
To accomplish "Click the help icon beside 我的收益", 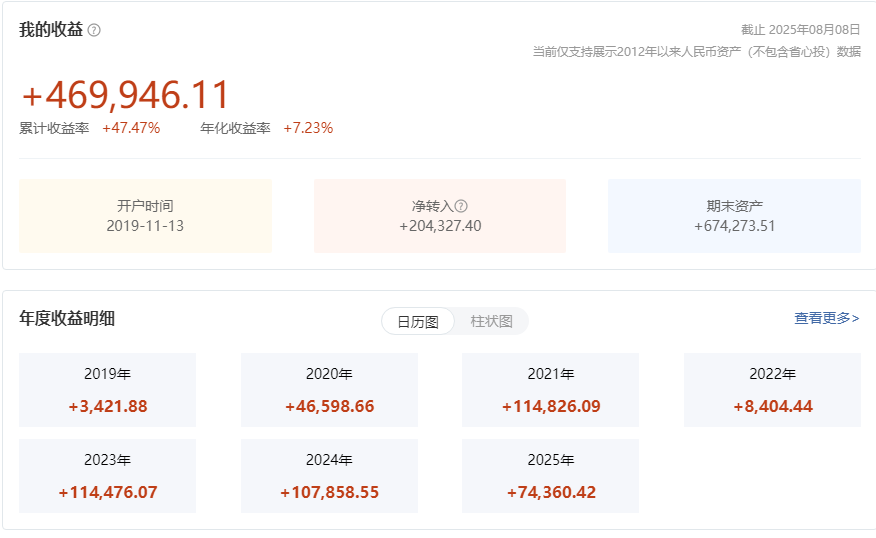I will click(x=94, y=30).
